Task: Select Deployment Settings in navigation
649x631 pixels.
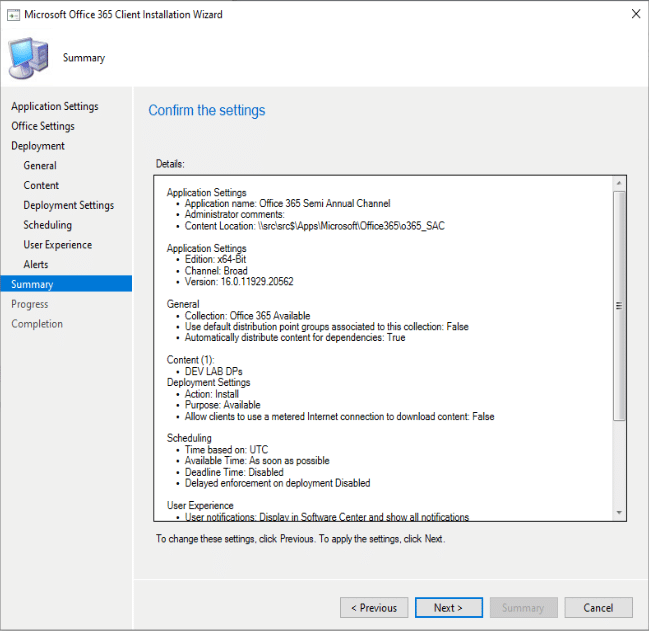Action: [x=68, y=205]
